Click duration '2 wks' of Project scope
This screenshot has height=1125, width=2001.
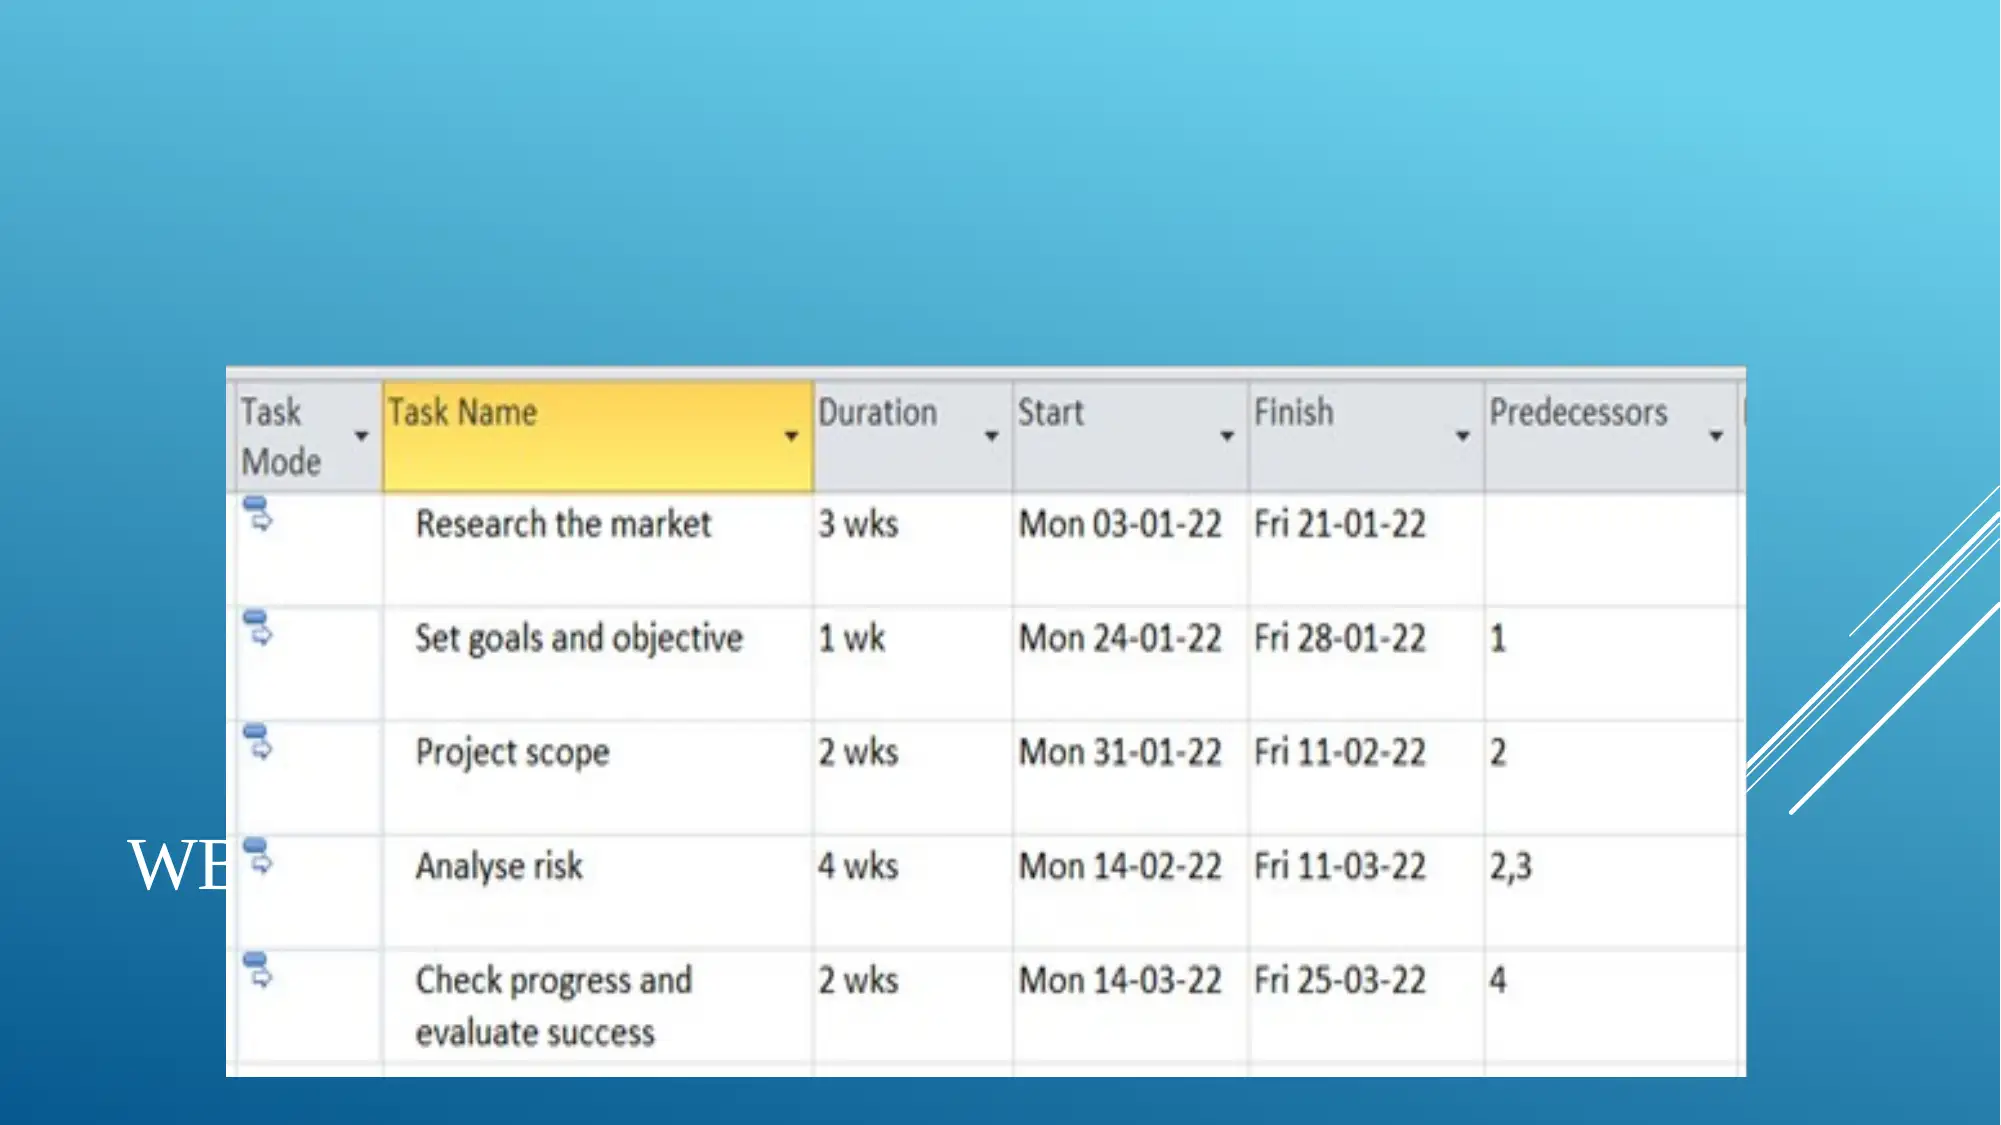click(858, 752)
